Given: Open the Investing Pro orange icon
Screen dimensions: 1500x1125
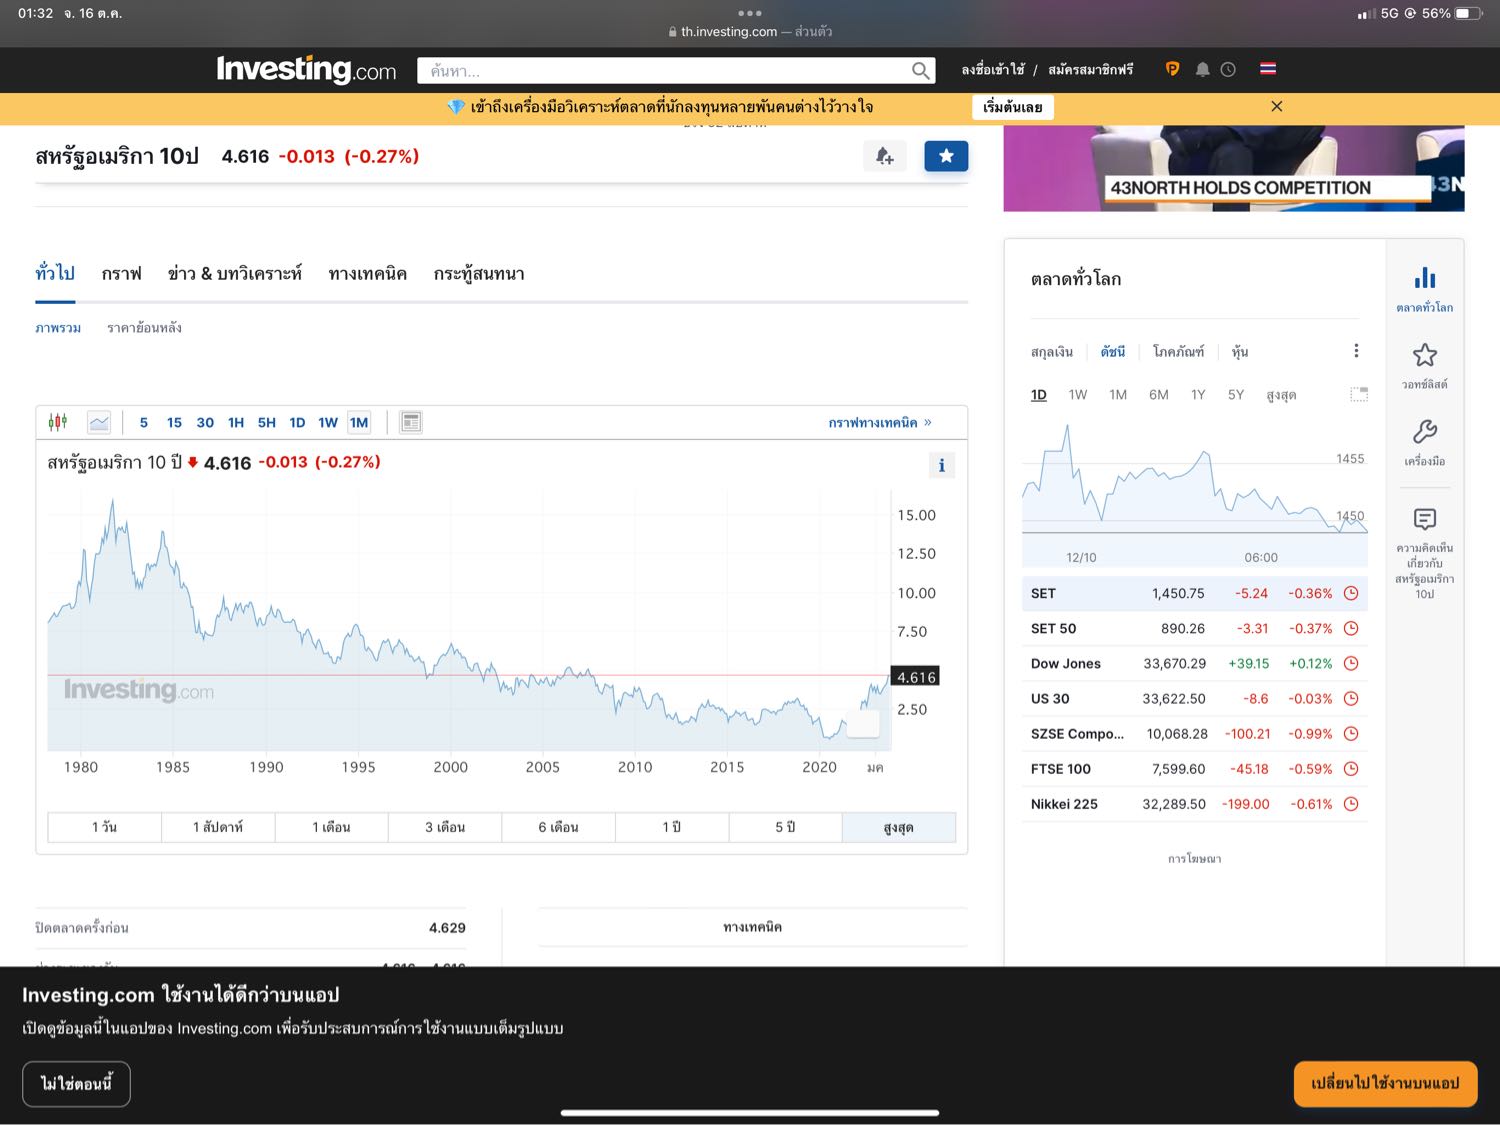Looking at the screenshot, I should [x=1172, y=69].
